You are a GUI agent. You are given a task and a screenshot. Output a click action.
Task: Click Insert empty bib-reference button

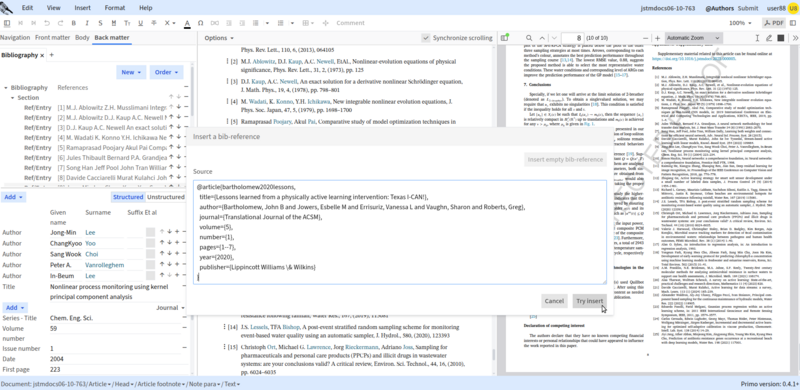[x=565, y=159]
